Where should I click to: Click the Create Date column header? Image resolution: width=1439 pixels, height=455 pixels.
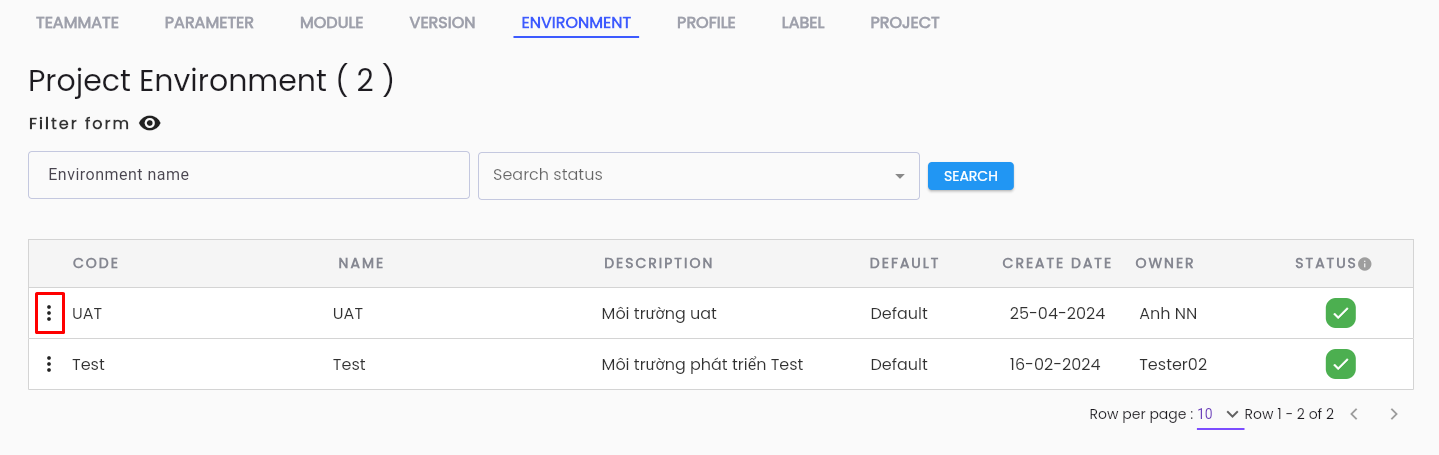(1057, 264)
